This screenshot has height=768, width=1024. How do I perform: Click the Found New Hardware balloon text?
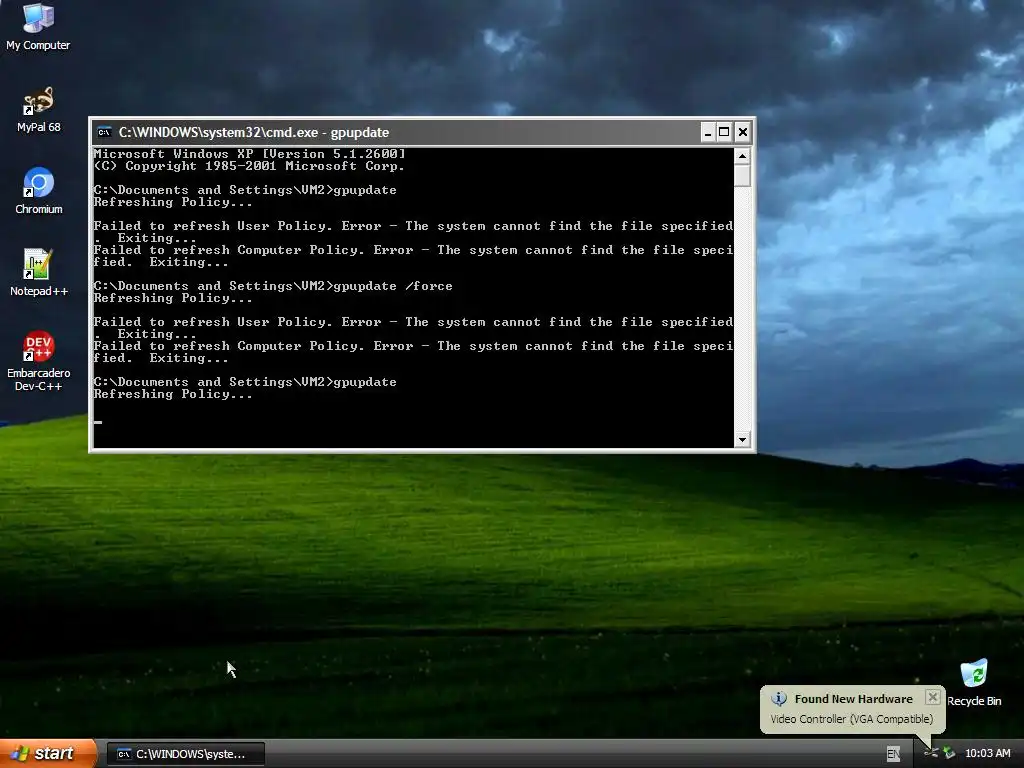pyautogui.click(x=853, y=699)
